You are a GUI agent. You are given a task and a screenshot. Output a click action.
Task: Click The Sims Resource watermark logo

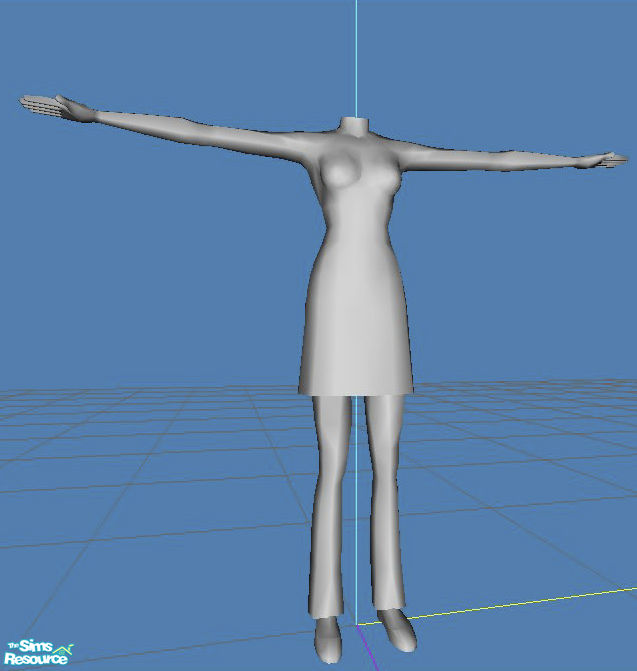(36, 653)
